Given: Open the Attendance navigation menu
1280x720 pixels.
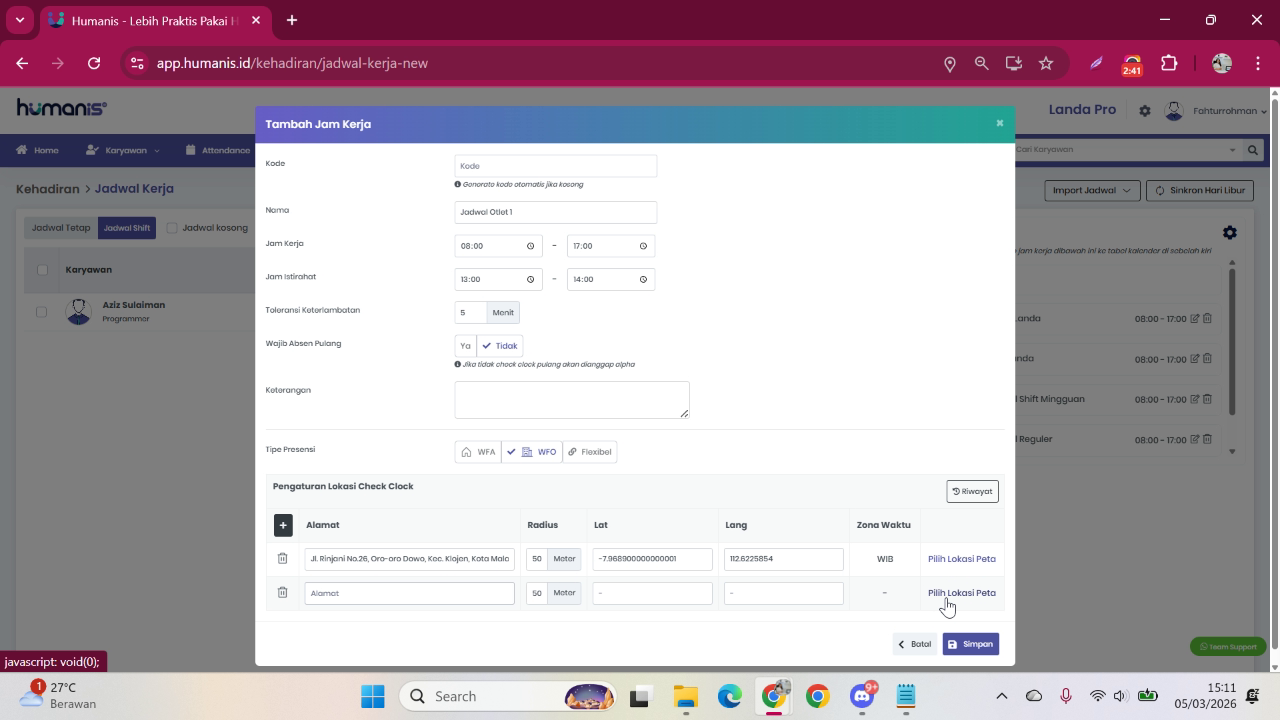Looking at the screenshot, I should (x=218, y=150).
